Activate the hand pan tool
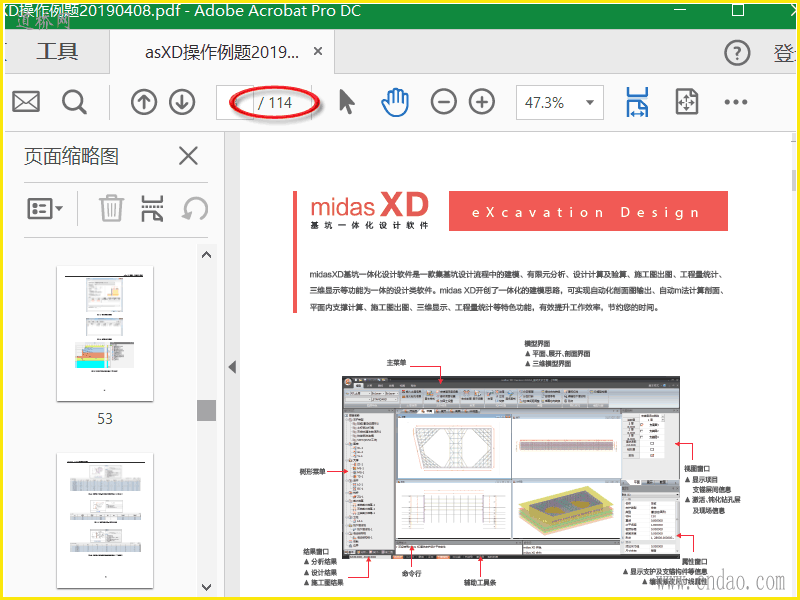 click(x=395, y=102)
